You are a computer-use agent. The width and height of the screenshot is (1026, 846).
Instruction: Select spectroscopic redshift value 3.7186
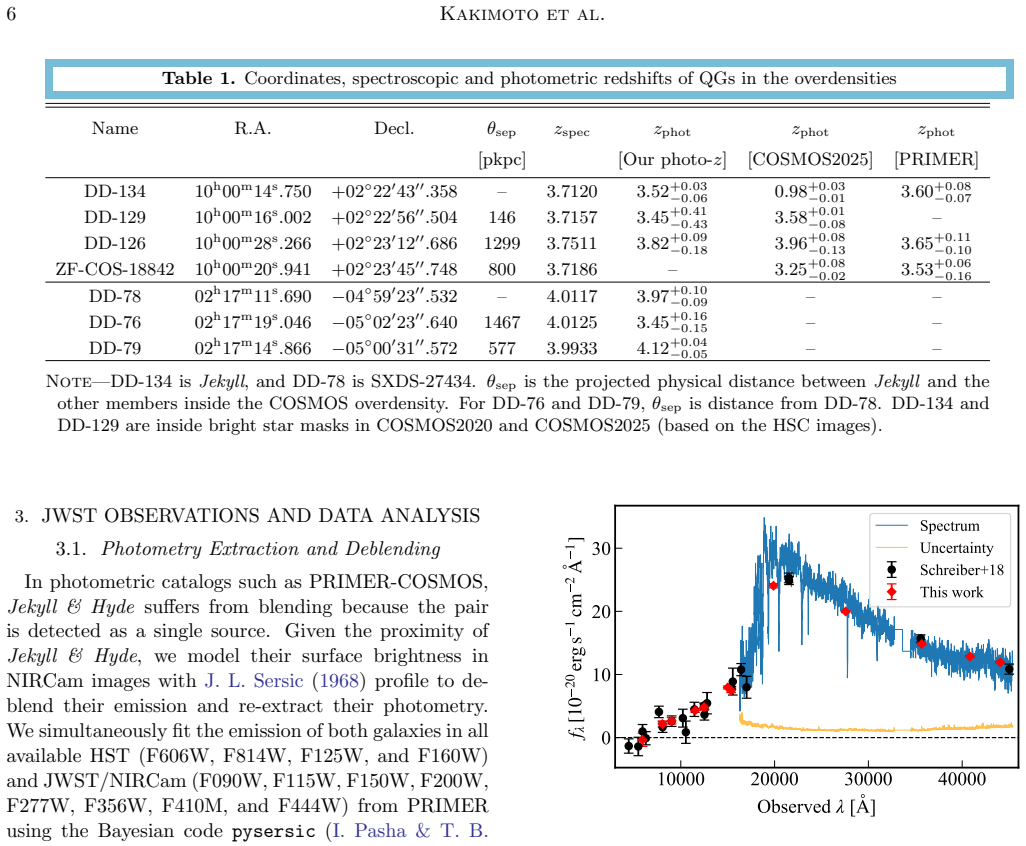572,270
